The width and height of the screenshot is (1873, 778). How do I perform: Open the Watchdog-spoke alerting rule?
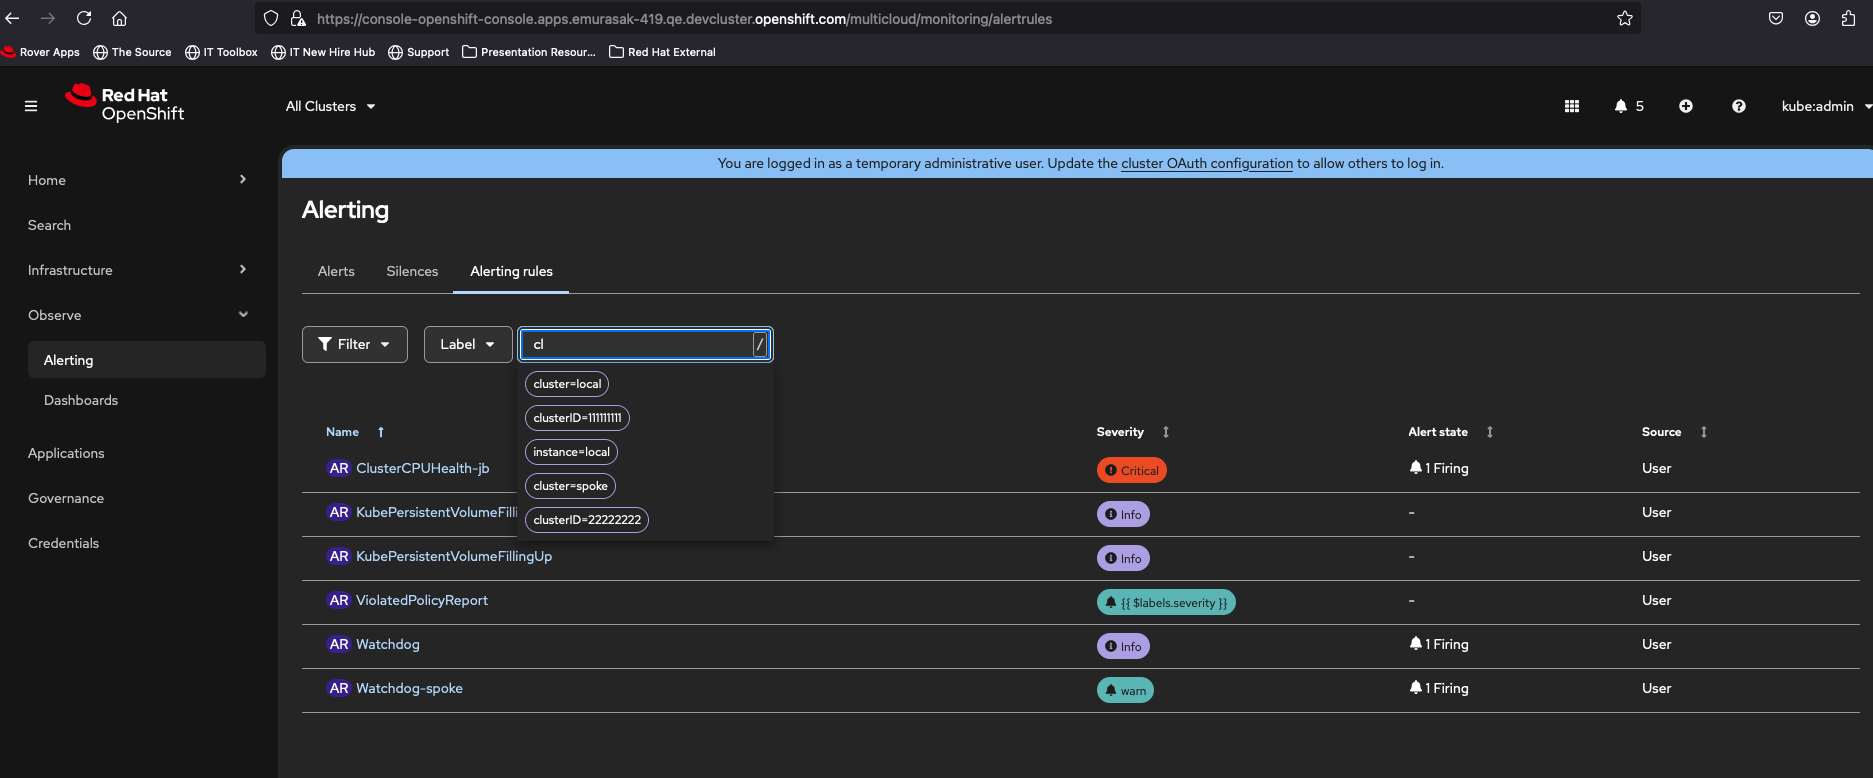tap(409, 688)
